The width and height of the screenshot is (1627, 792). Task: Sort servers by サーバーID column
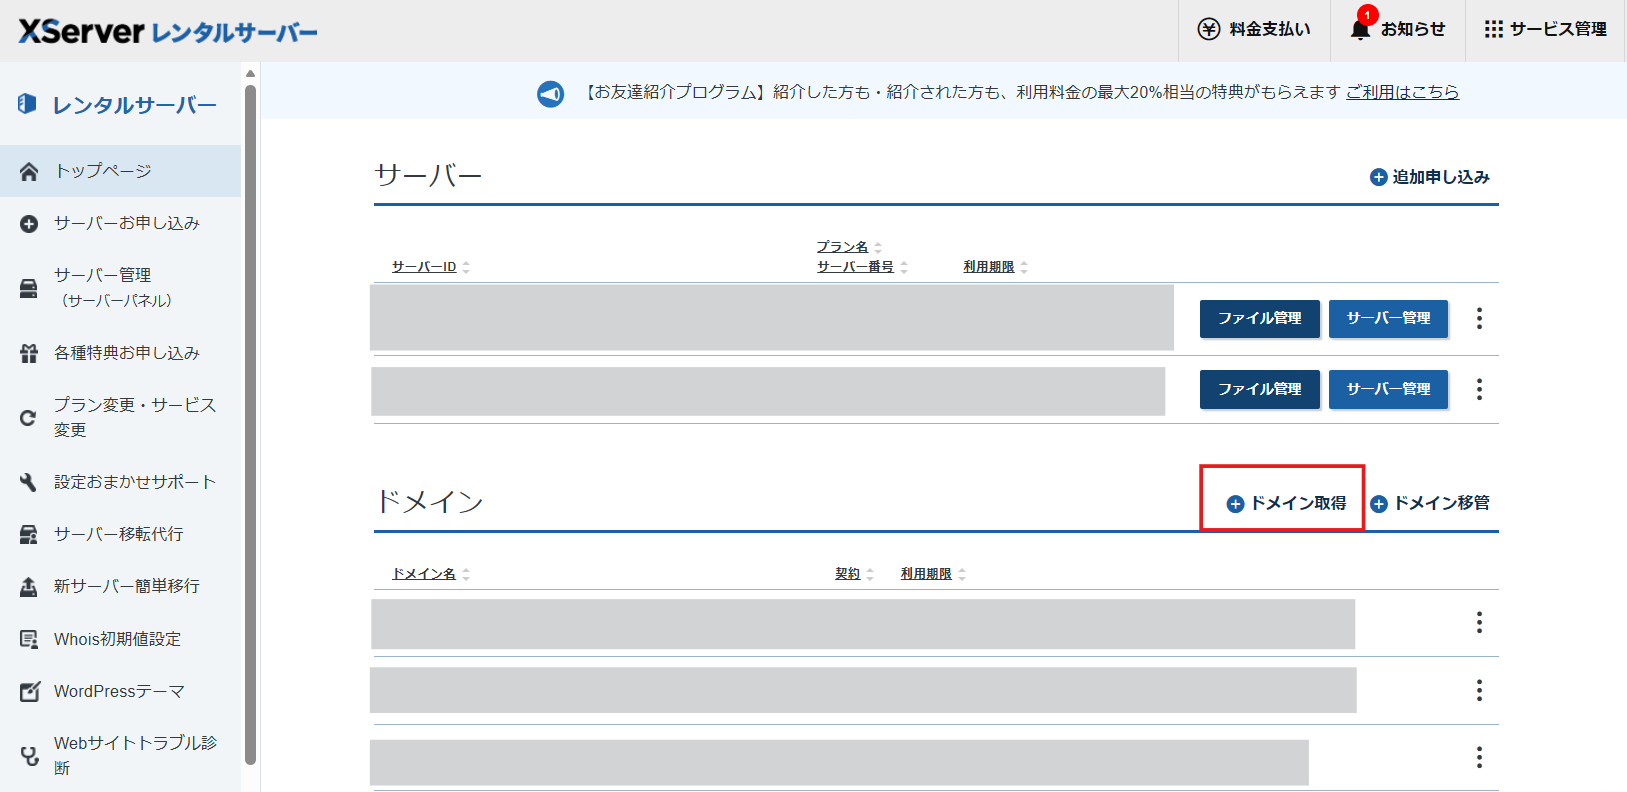coord(431,267)
